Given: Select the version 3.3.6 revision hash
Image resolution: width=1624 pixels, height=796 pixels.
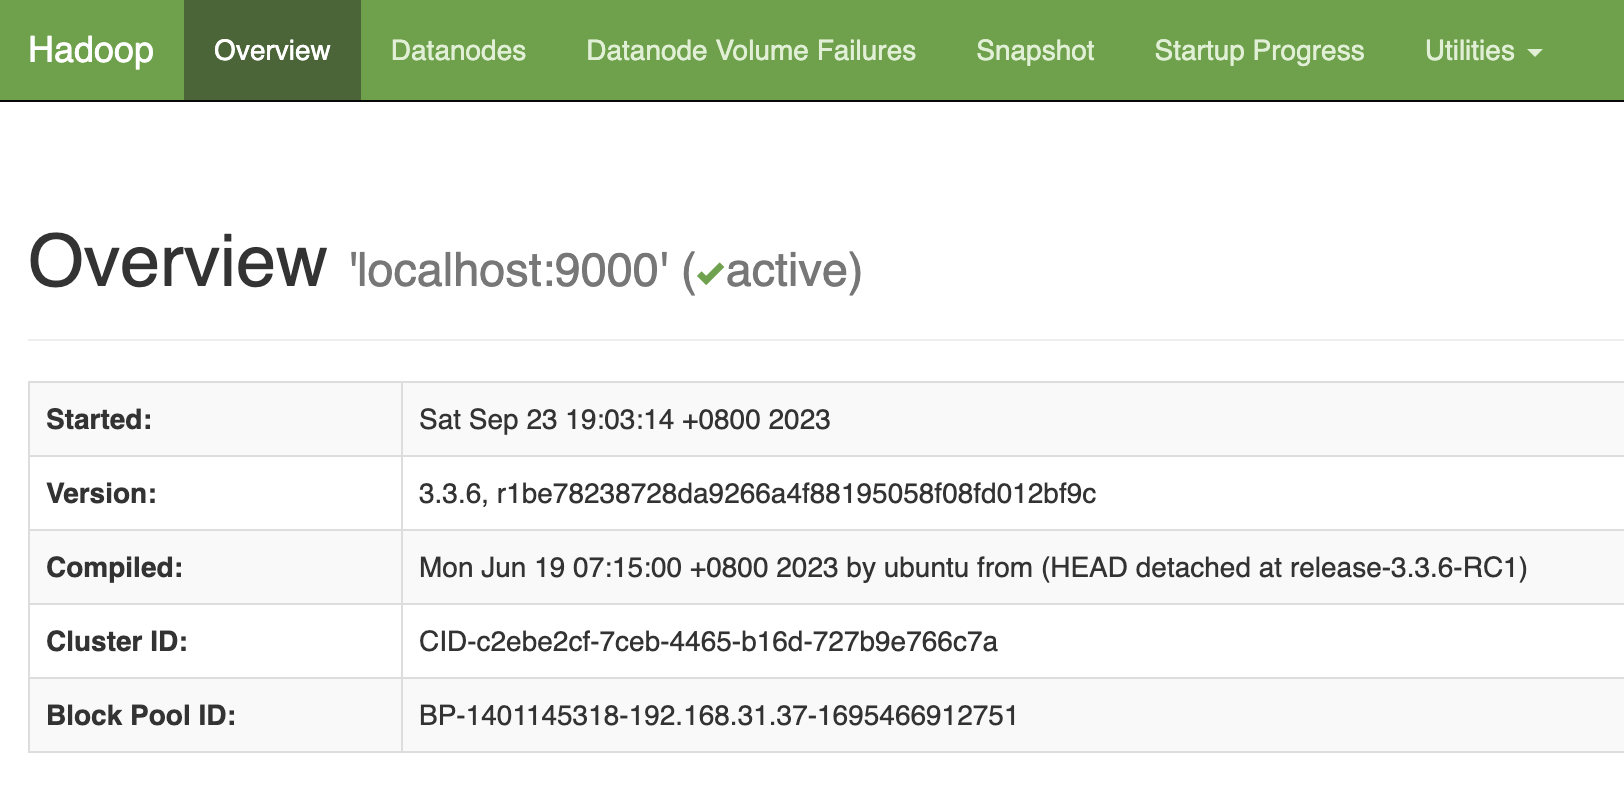Looking at the screenshot, I should 757,493.
